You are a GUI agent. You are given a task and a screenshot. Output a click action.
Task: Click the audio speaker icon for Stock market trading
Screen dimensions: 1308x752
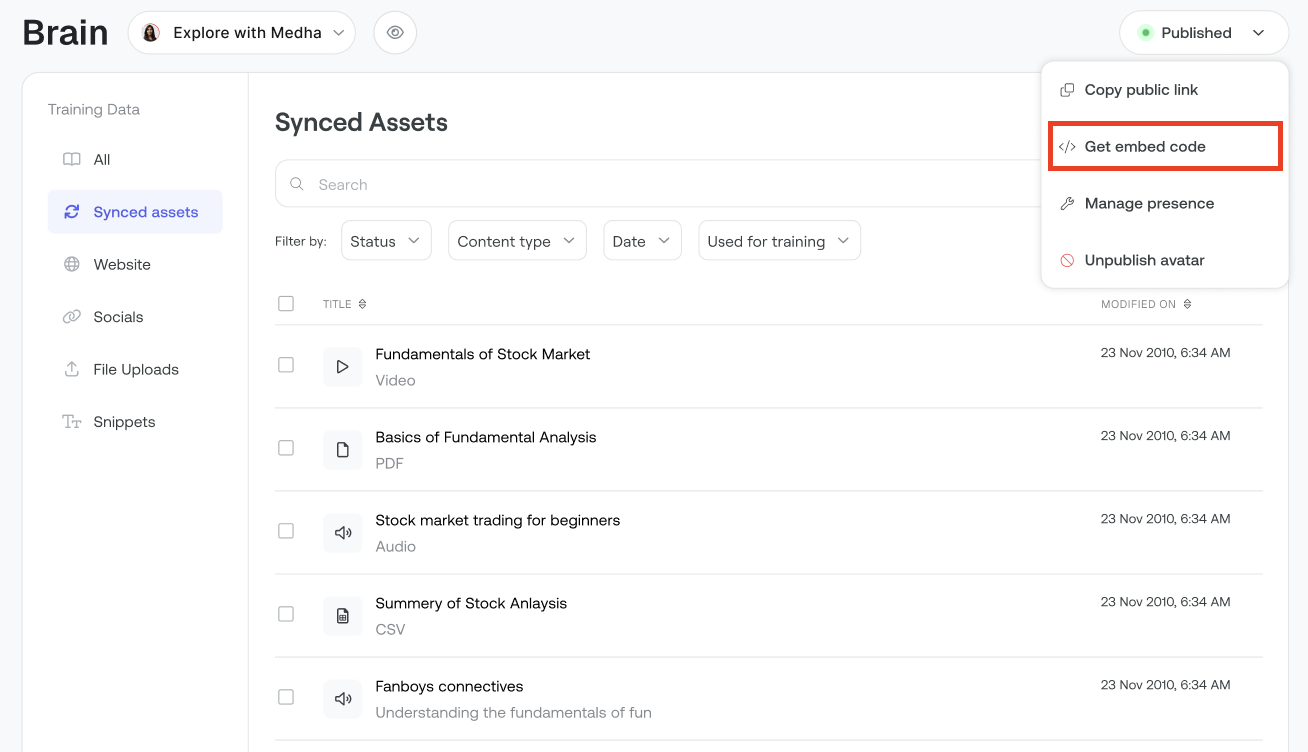click(342, 533)
